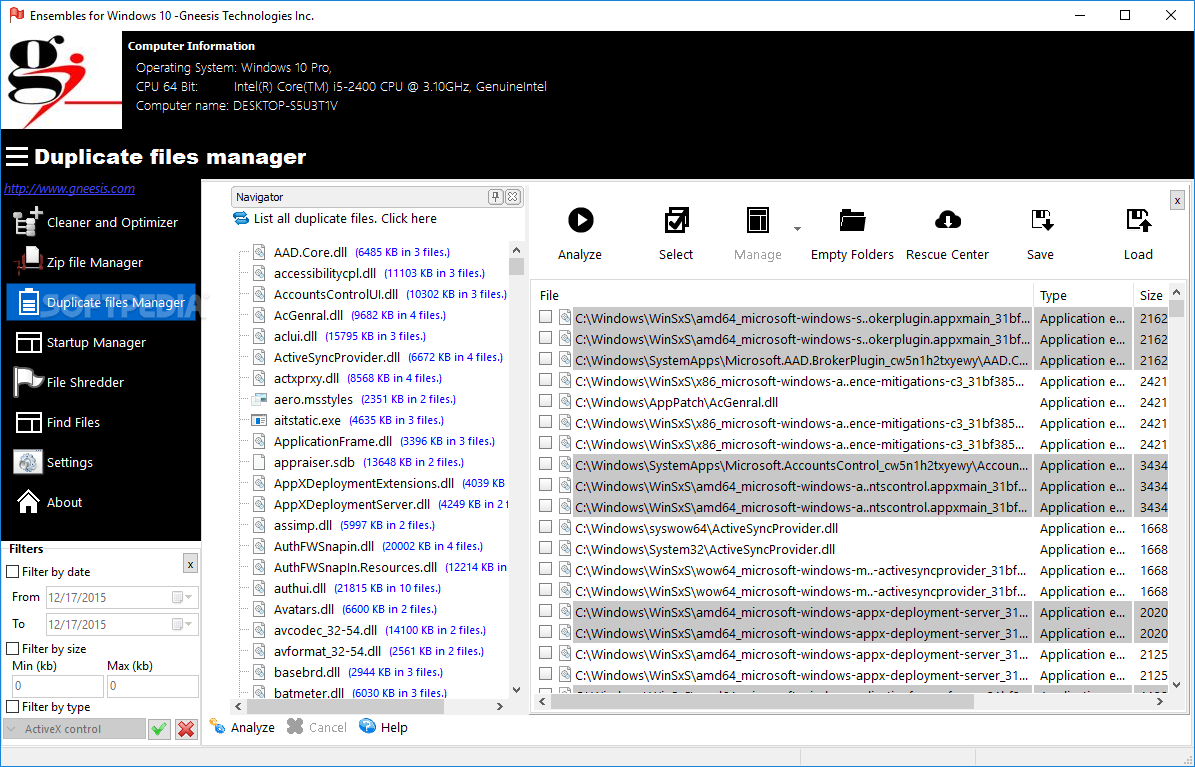Screen dimensions: 1195x767
Task: Click the navigator vertical scrollbar thumb
Action: (x=517, y=266)
